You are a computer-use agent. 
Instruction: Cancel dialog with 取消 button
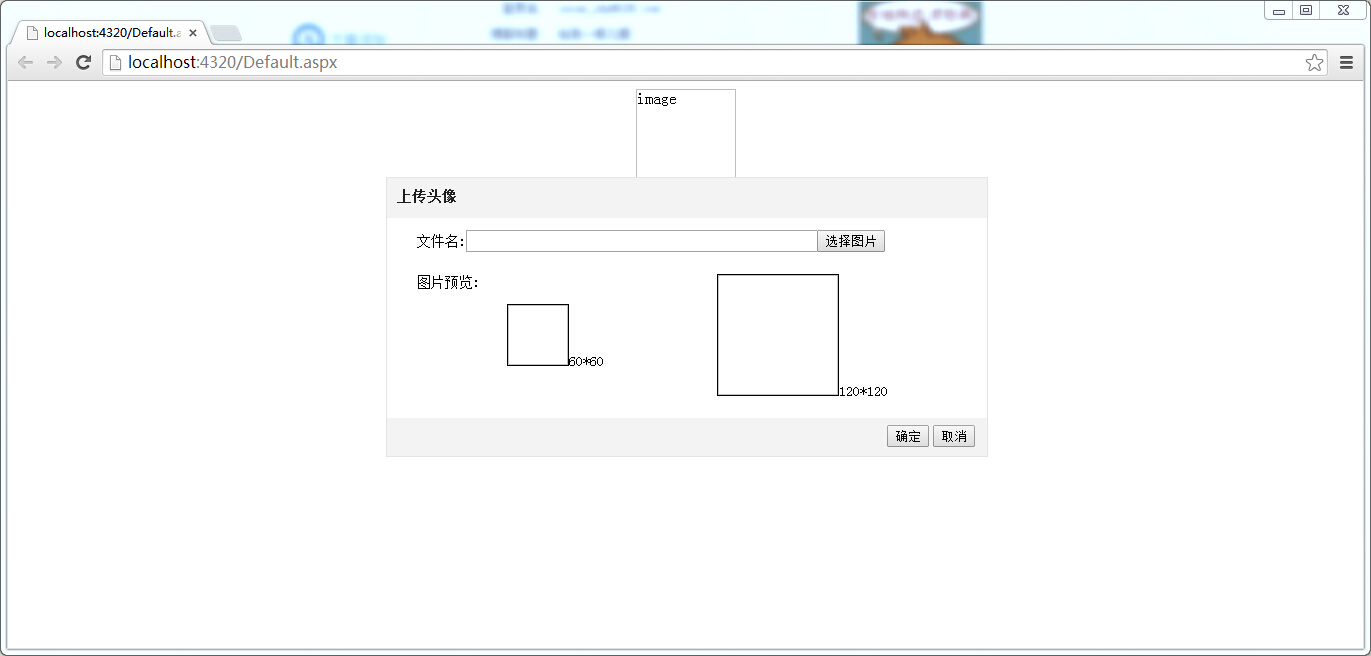(x=954, y=436)
